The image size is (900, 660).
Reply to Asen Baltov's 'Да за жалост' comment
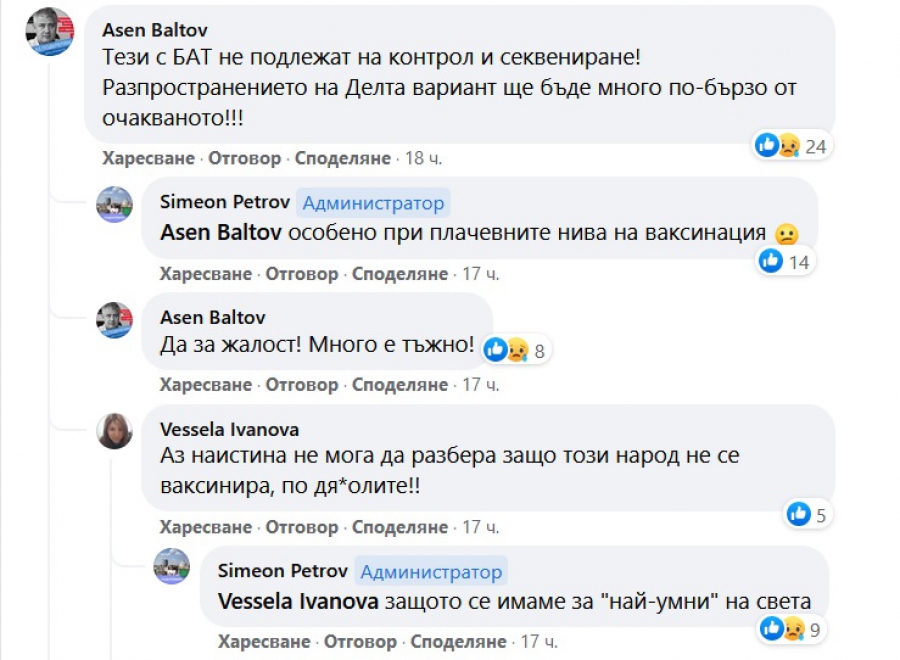pos(302,384)
